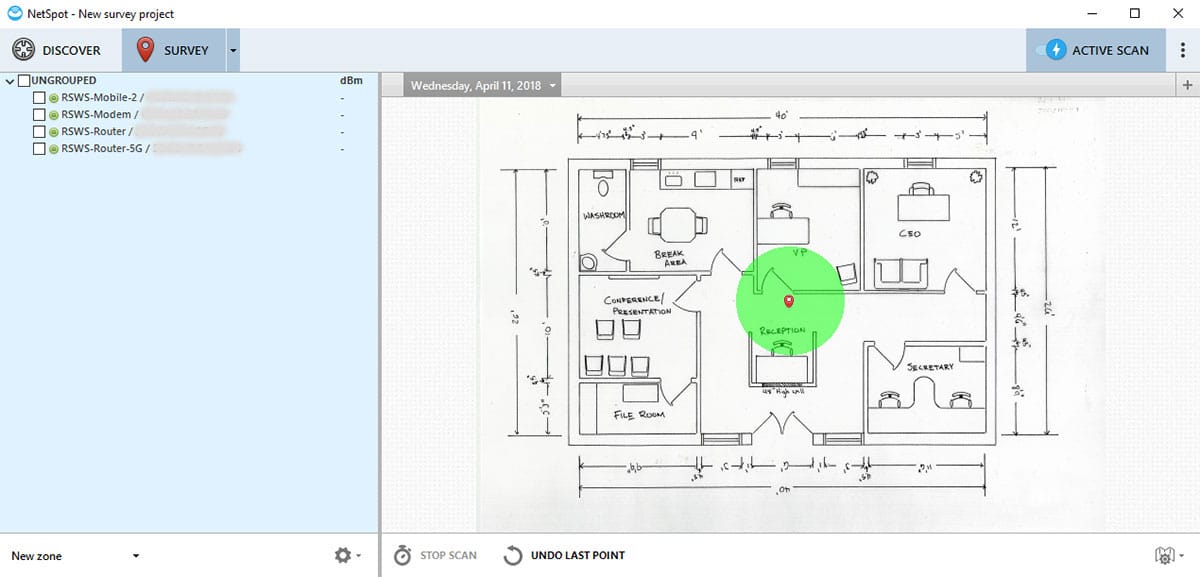1200x577 pixels.
Task: Switch to the Discover tab
Action: [x=60, y=50]
